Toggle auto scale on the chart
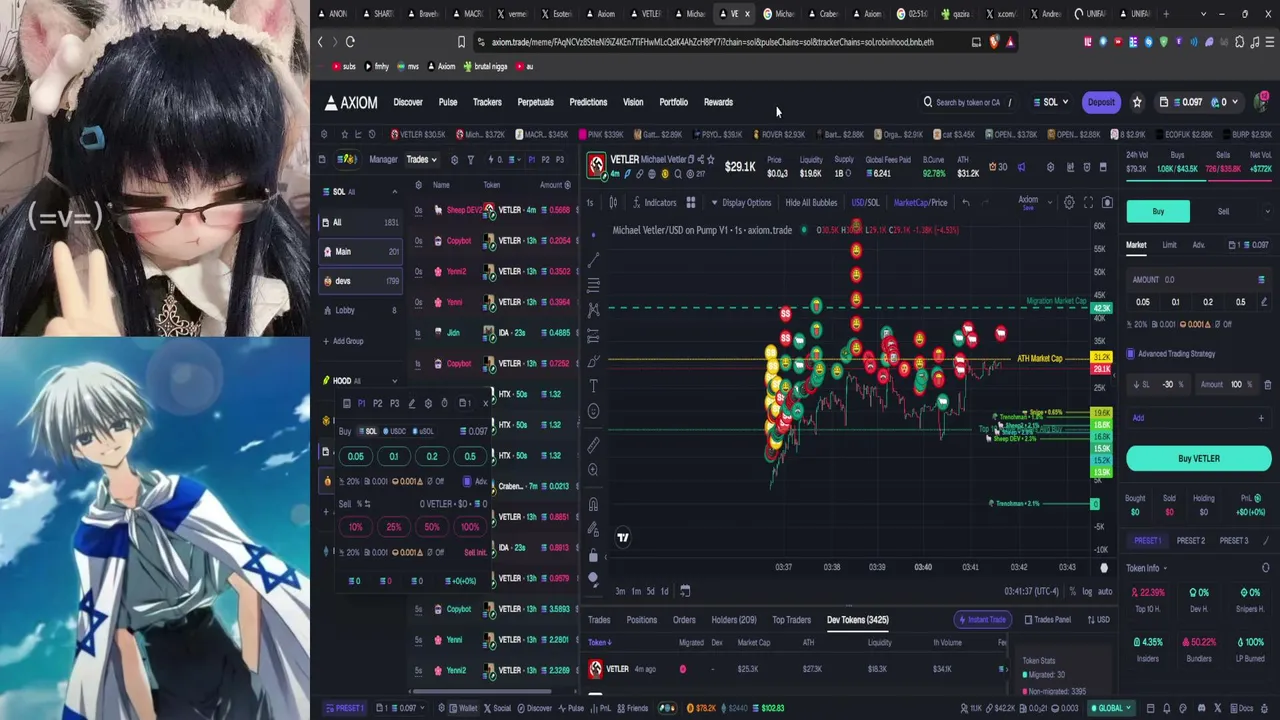The height and width of the screenshot is (720, 1280). click(1104, 592)
